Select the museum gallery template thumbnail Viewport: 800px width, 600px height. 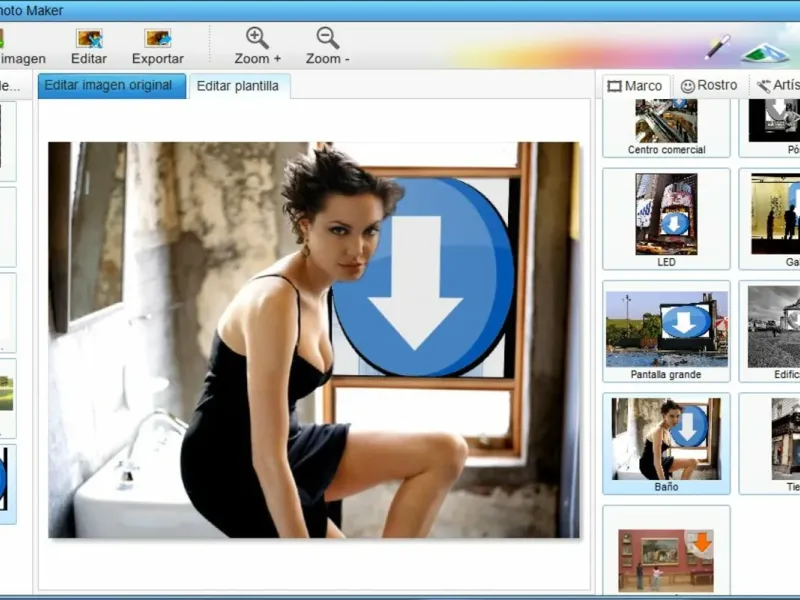click(666, 560)
